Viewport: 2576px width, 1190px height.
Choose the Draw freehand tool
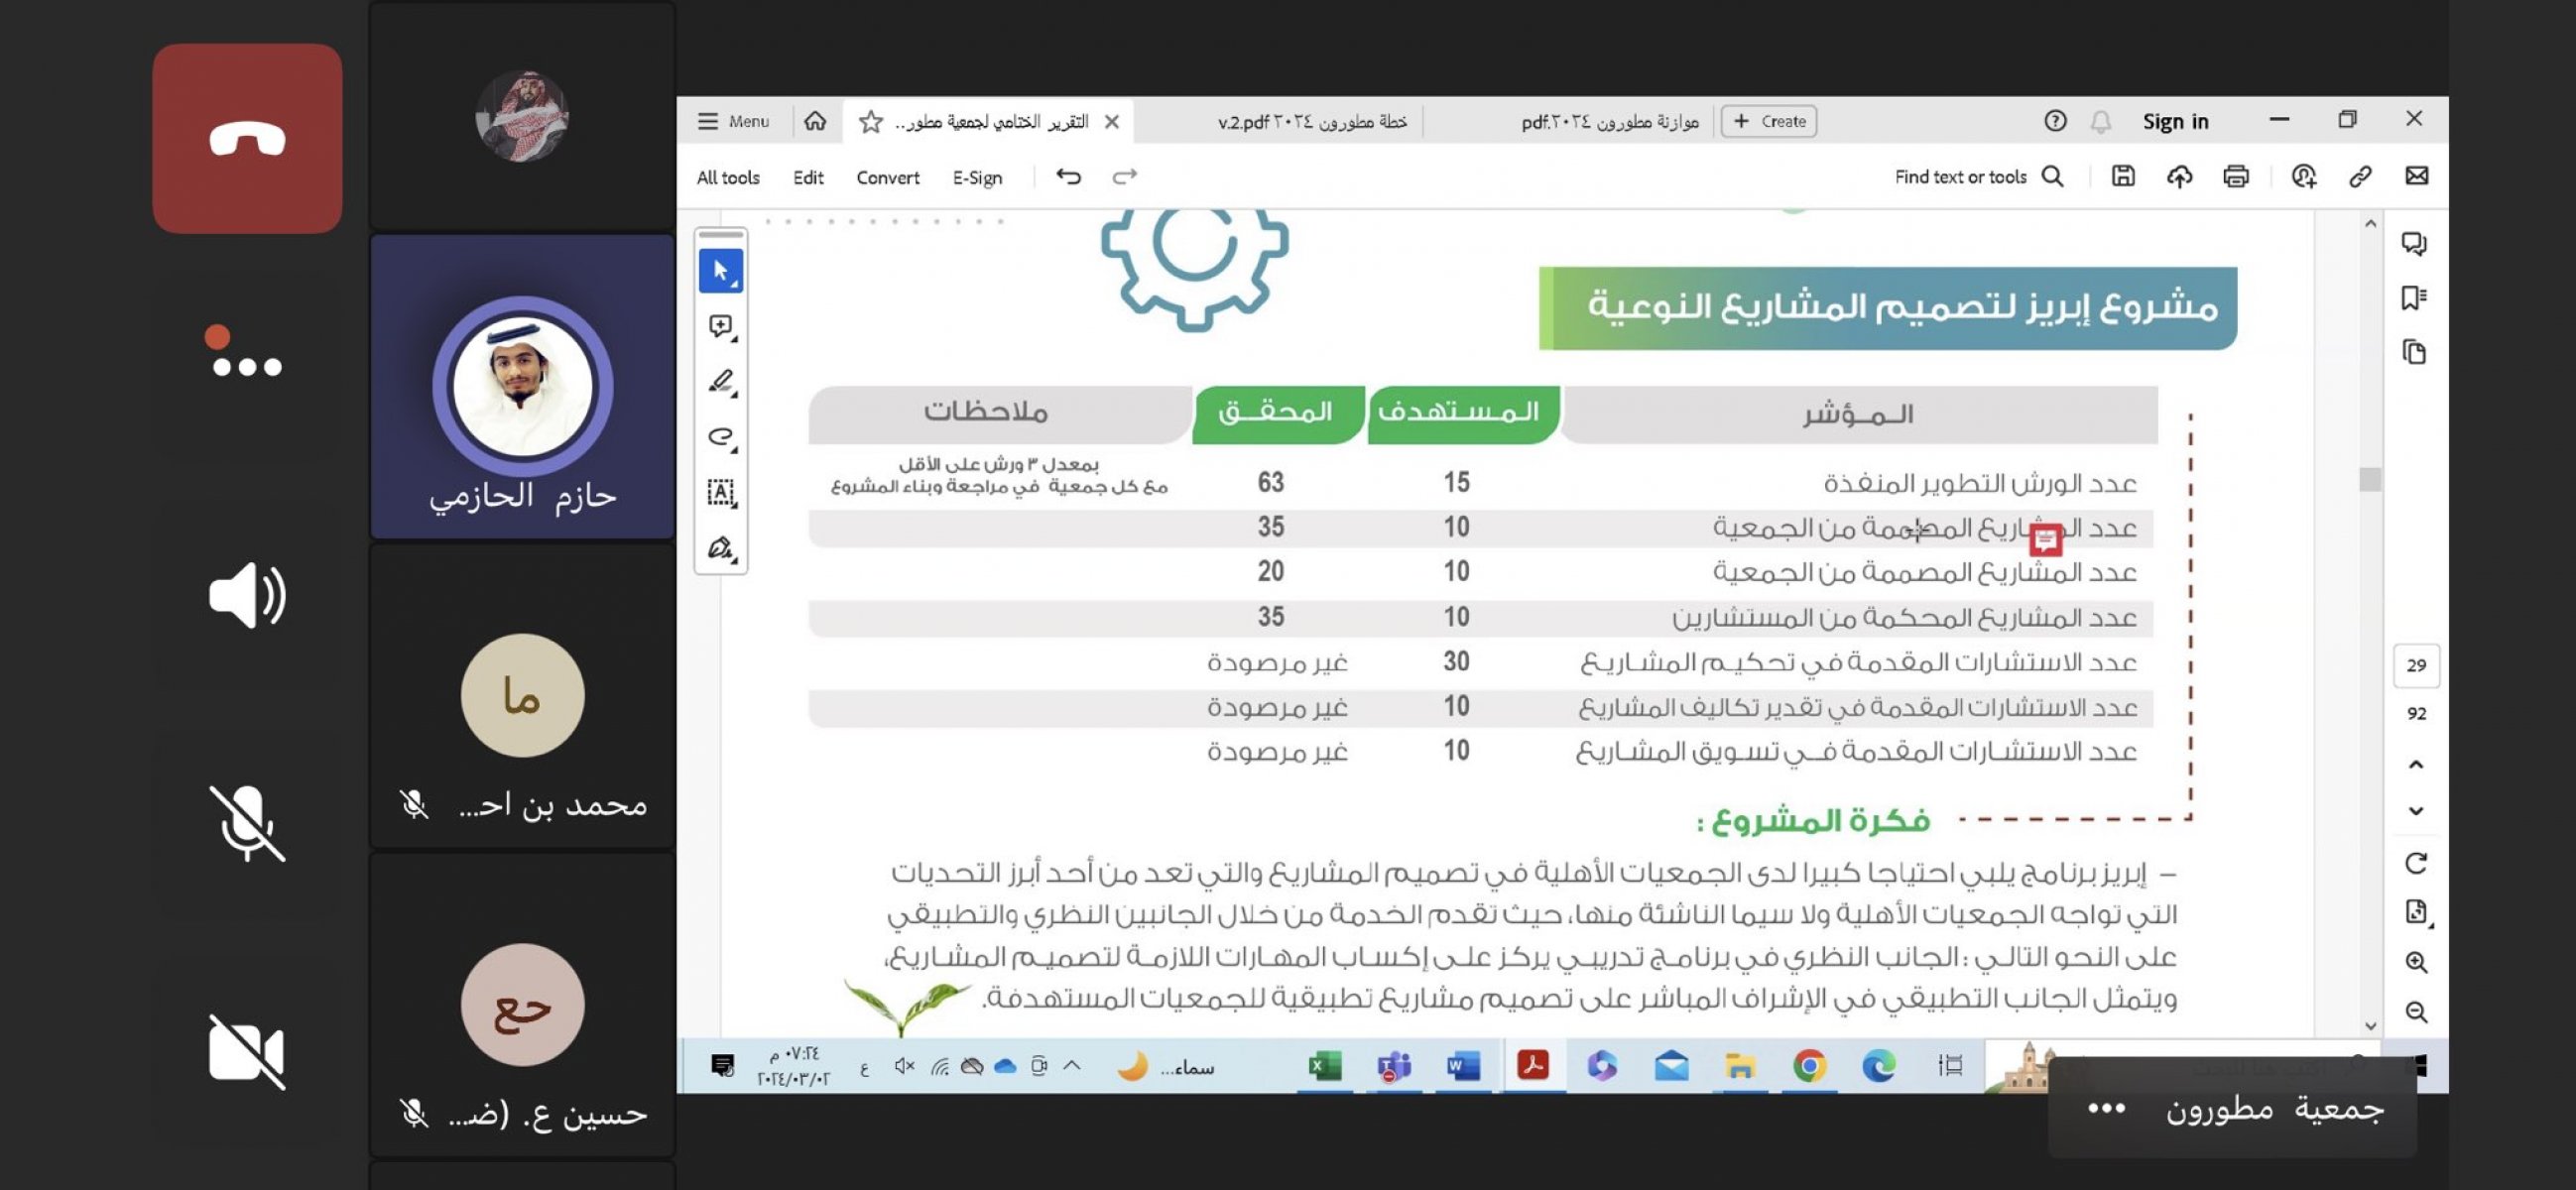tap(720, 437)
